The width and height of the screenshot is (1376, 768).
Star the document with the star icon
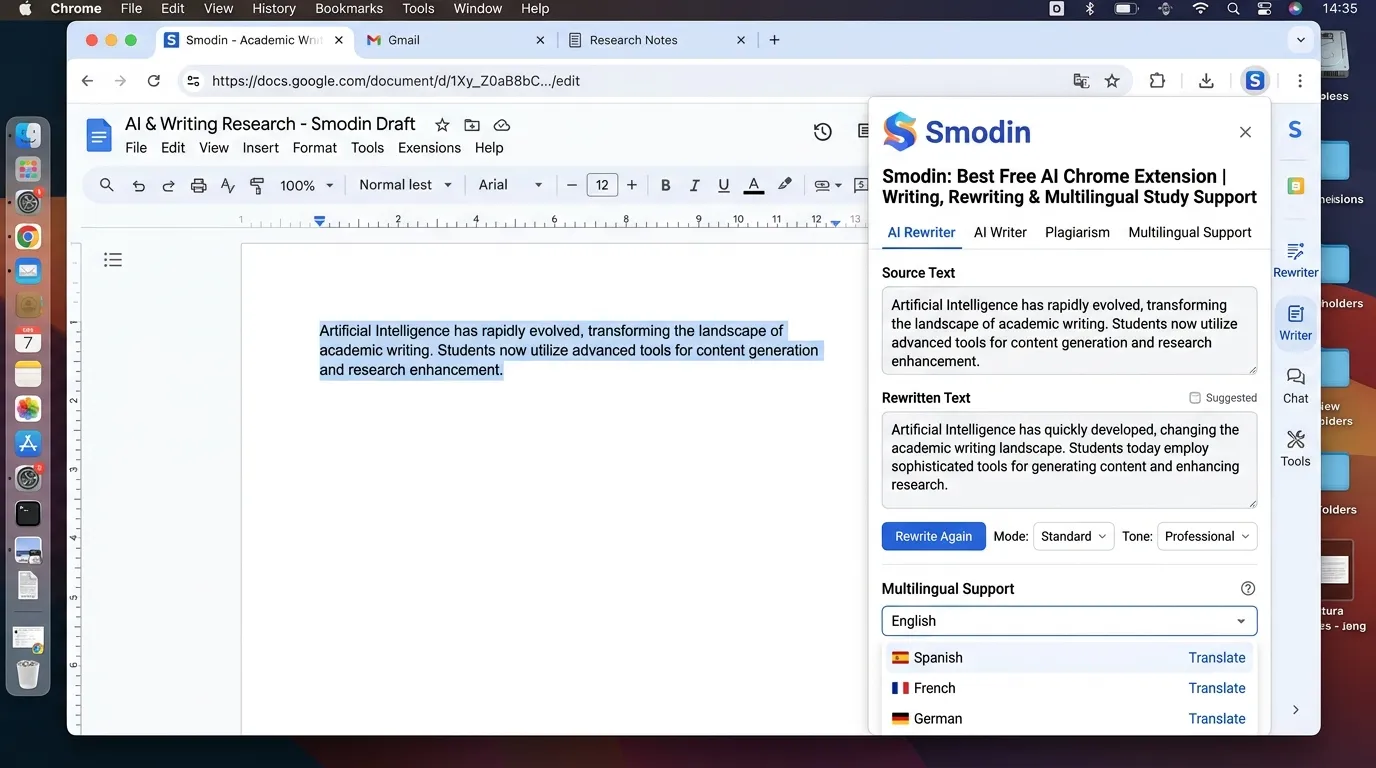pyautogui.click(x=442, y=125)
